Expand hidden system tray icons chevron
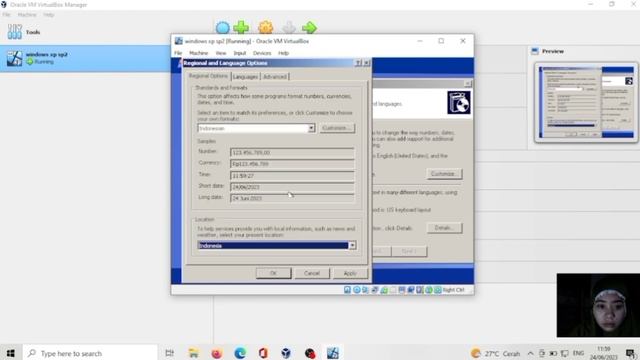Viewport: 640px width, 360px height. [x=530, y=353]
